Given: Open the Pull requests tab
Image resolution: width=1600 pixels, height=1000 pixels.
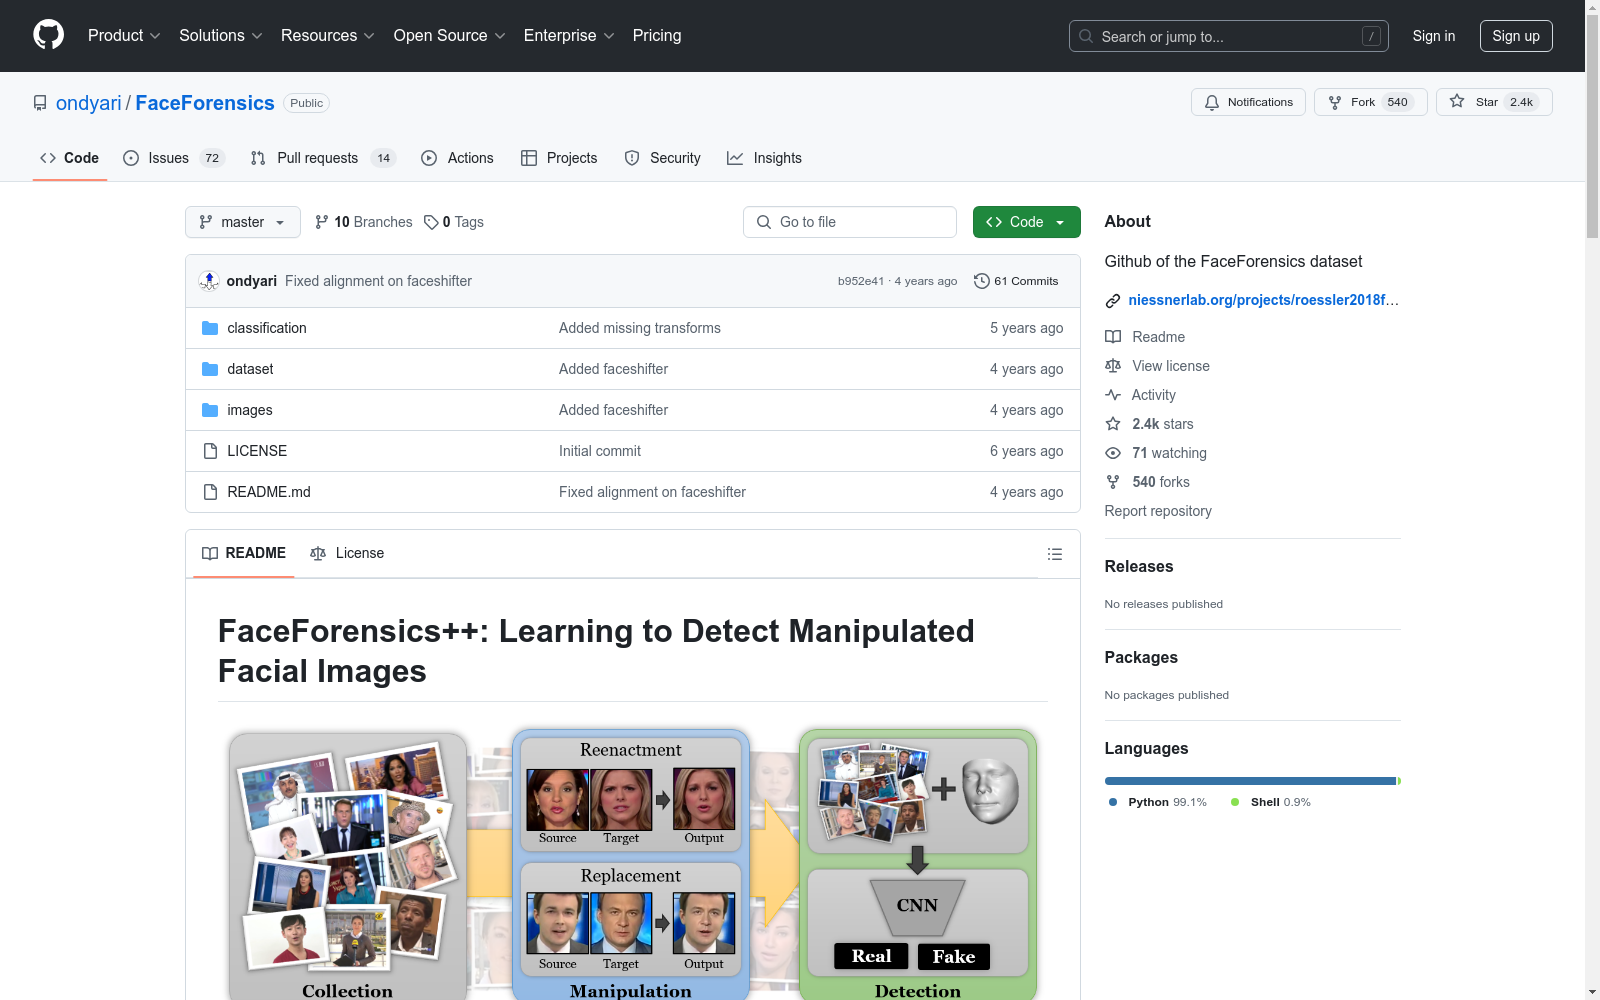Looking at the screenshot, I should coord(323,158).
